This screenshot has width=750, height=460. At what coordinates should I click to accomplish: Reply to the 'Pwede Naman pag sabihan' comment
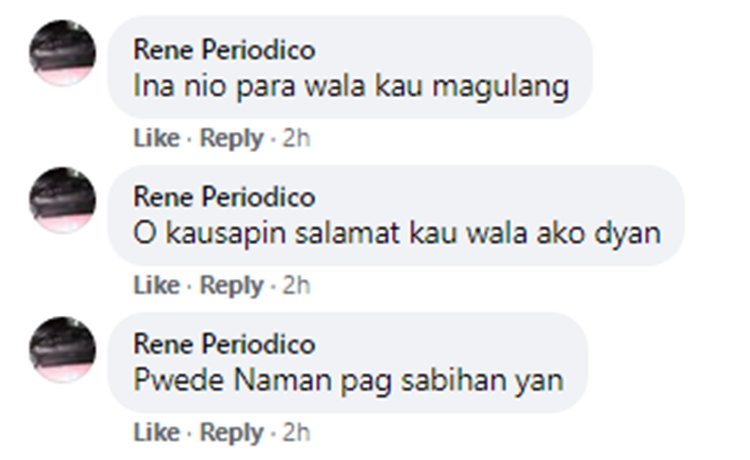tap(232, 434)
